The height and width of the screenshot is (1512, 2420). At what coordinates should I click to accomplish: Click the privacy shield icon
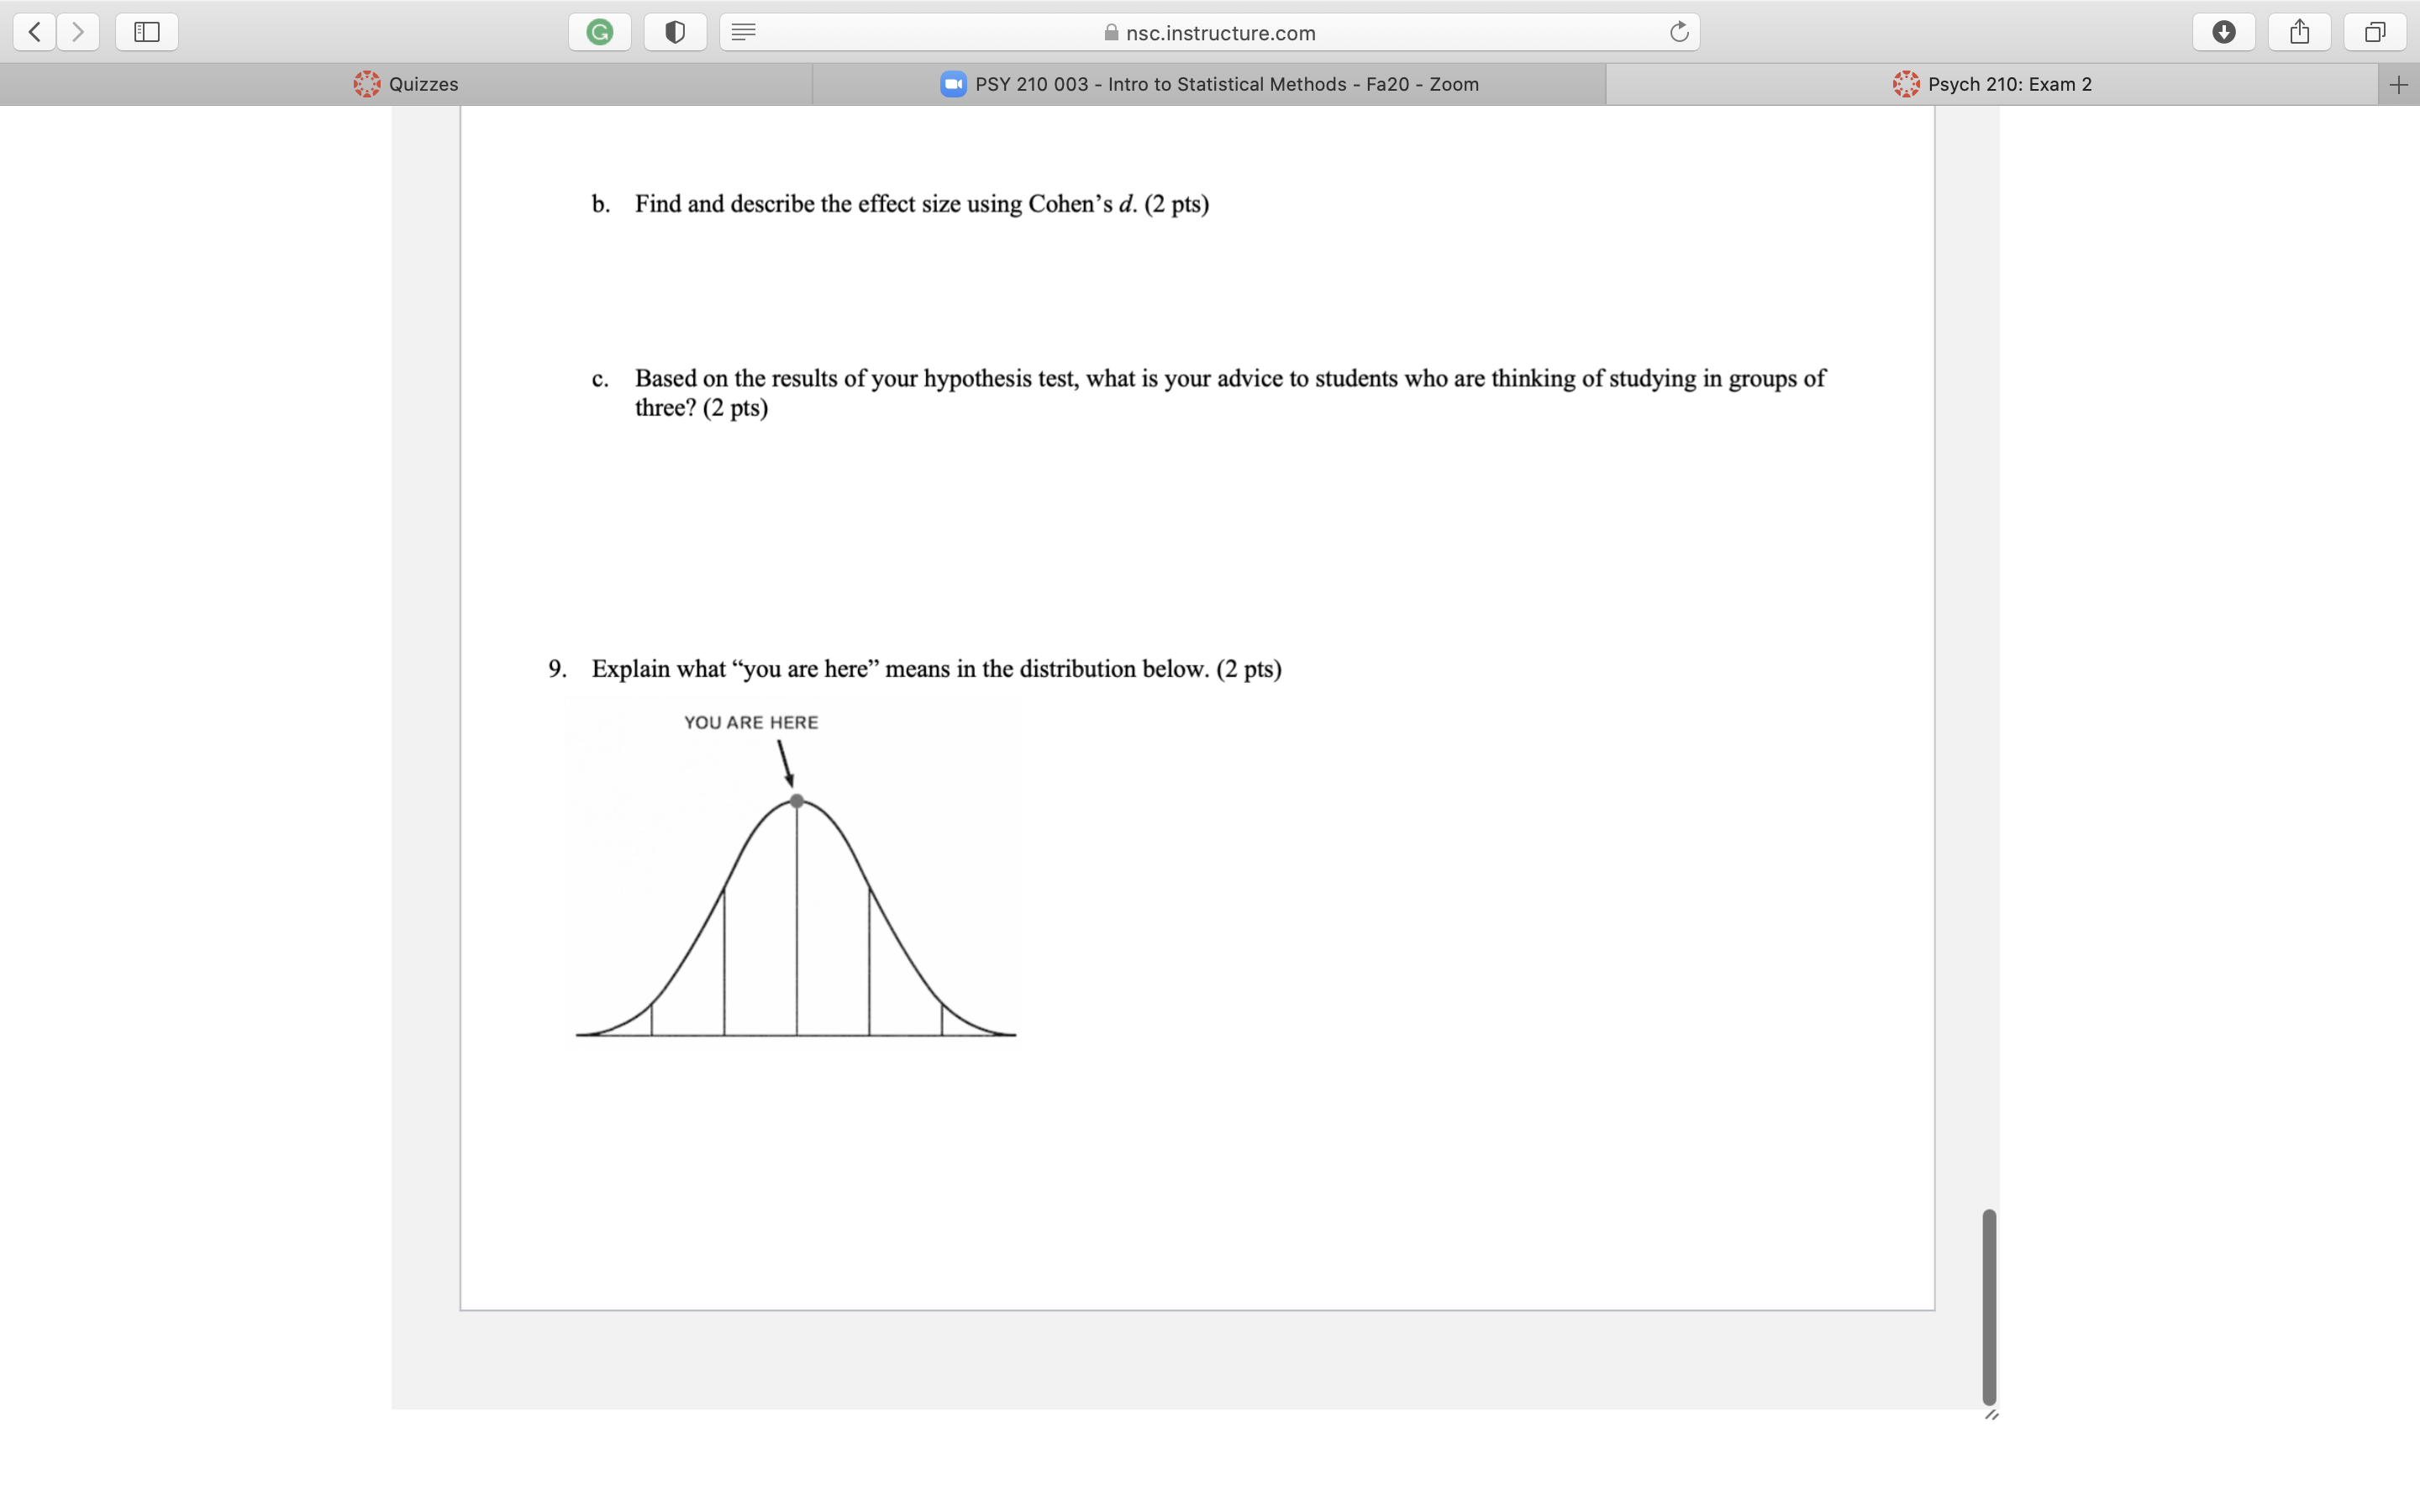coord(675,32)
